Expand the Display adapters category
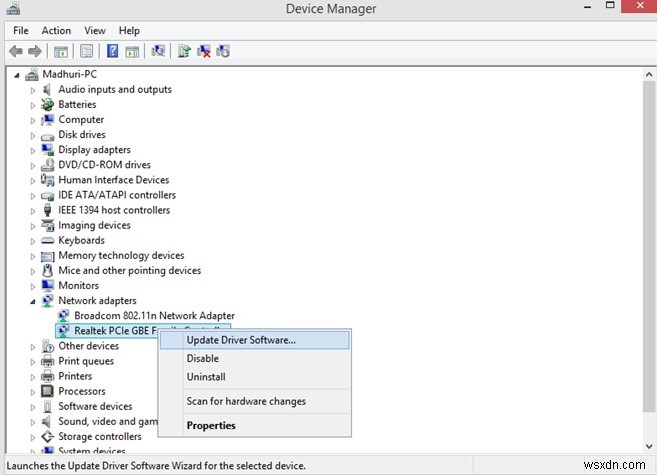 coord(33,150)
